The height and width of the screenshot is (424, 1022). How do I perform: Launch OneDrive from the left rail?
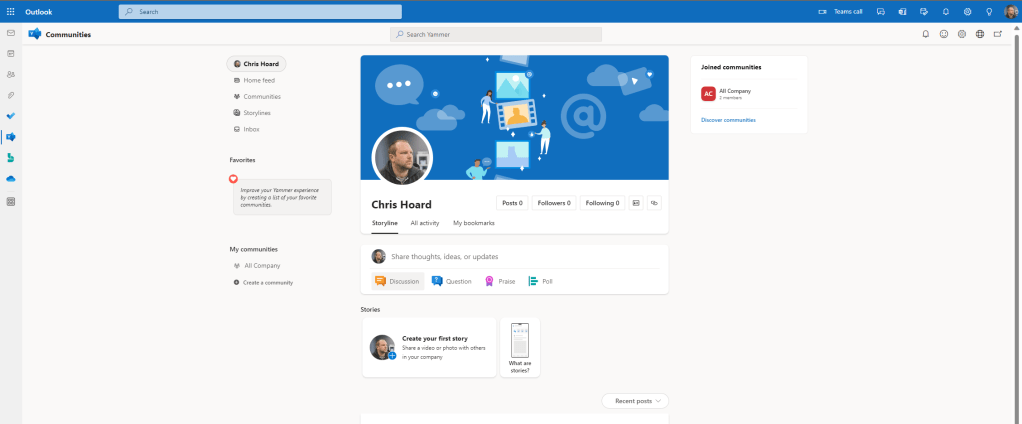tap(11, 178)
